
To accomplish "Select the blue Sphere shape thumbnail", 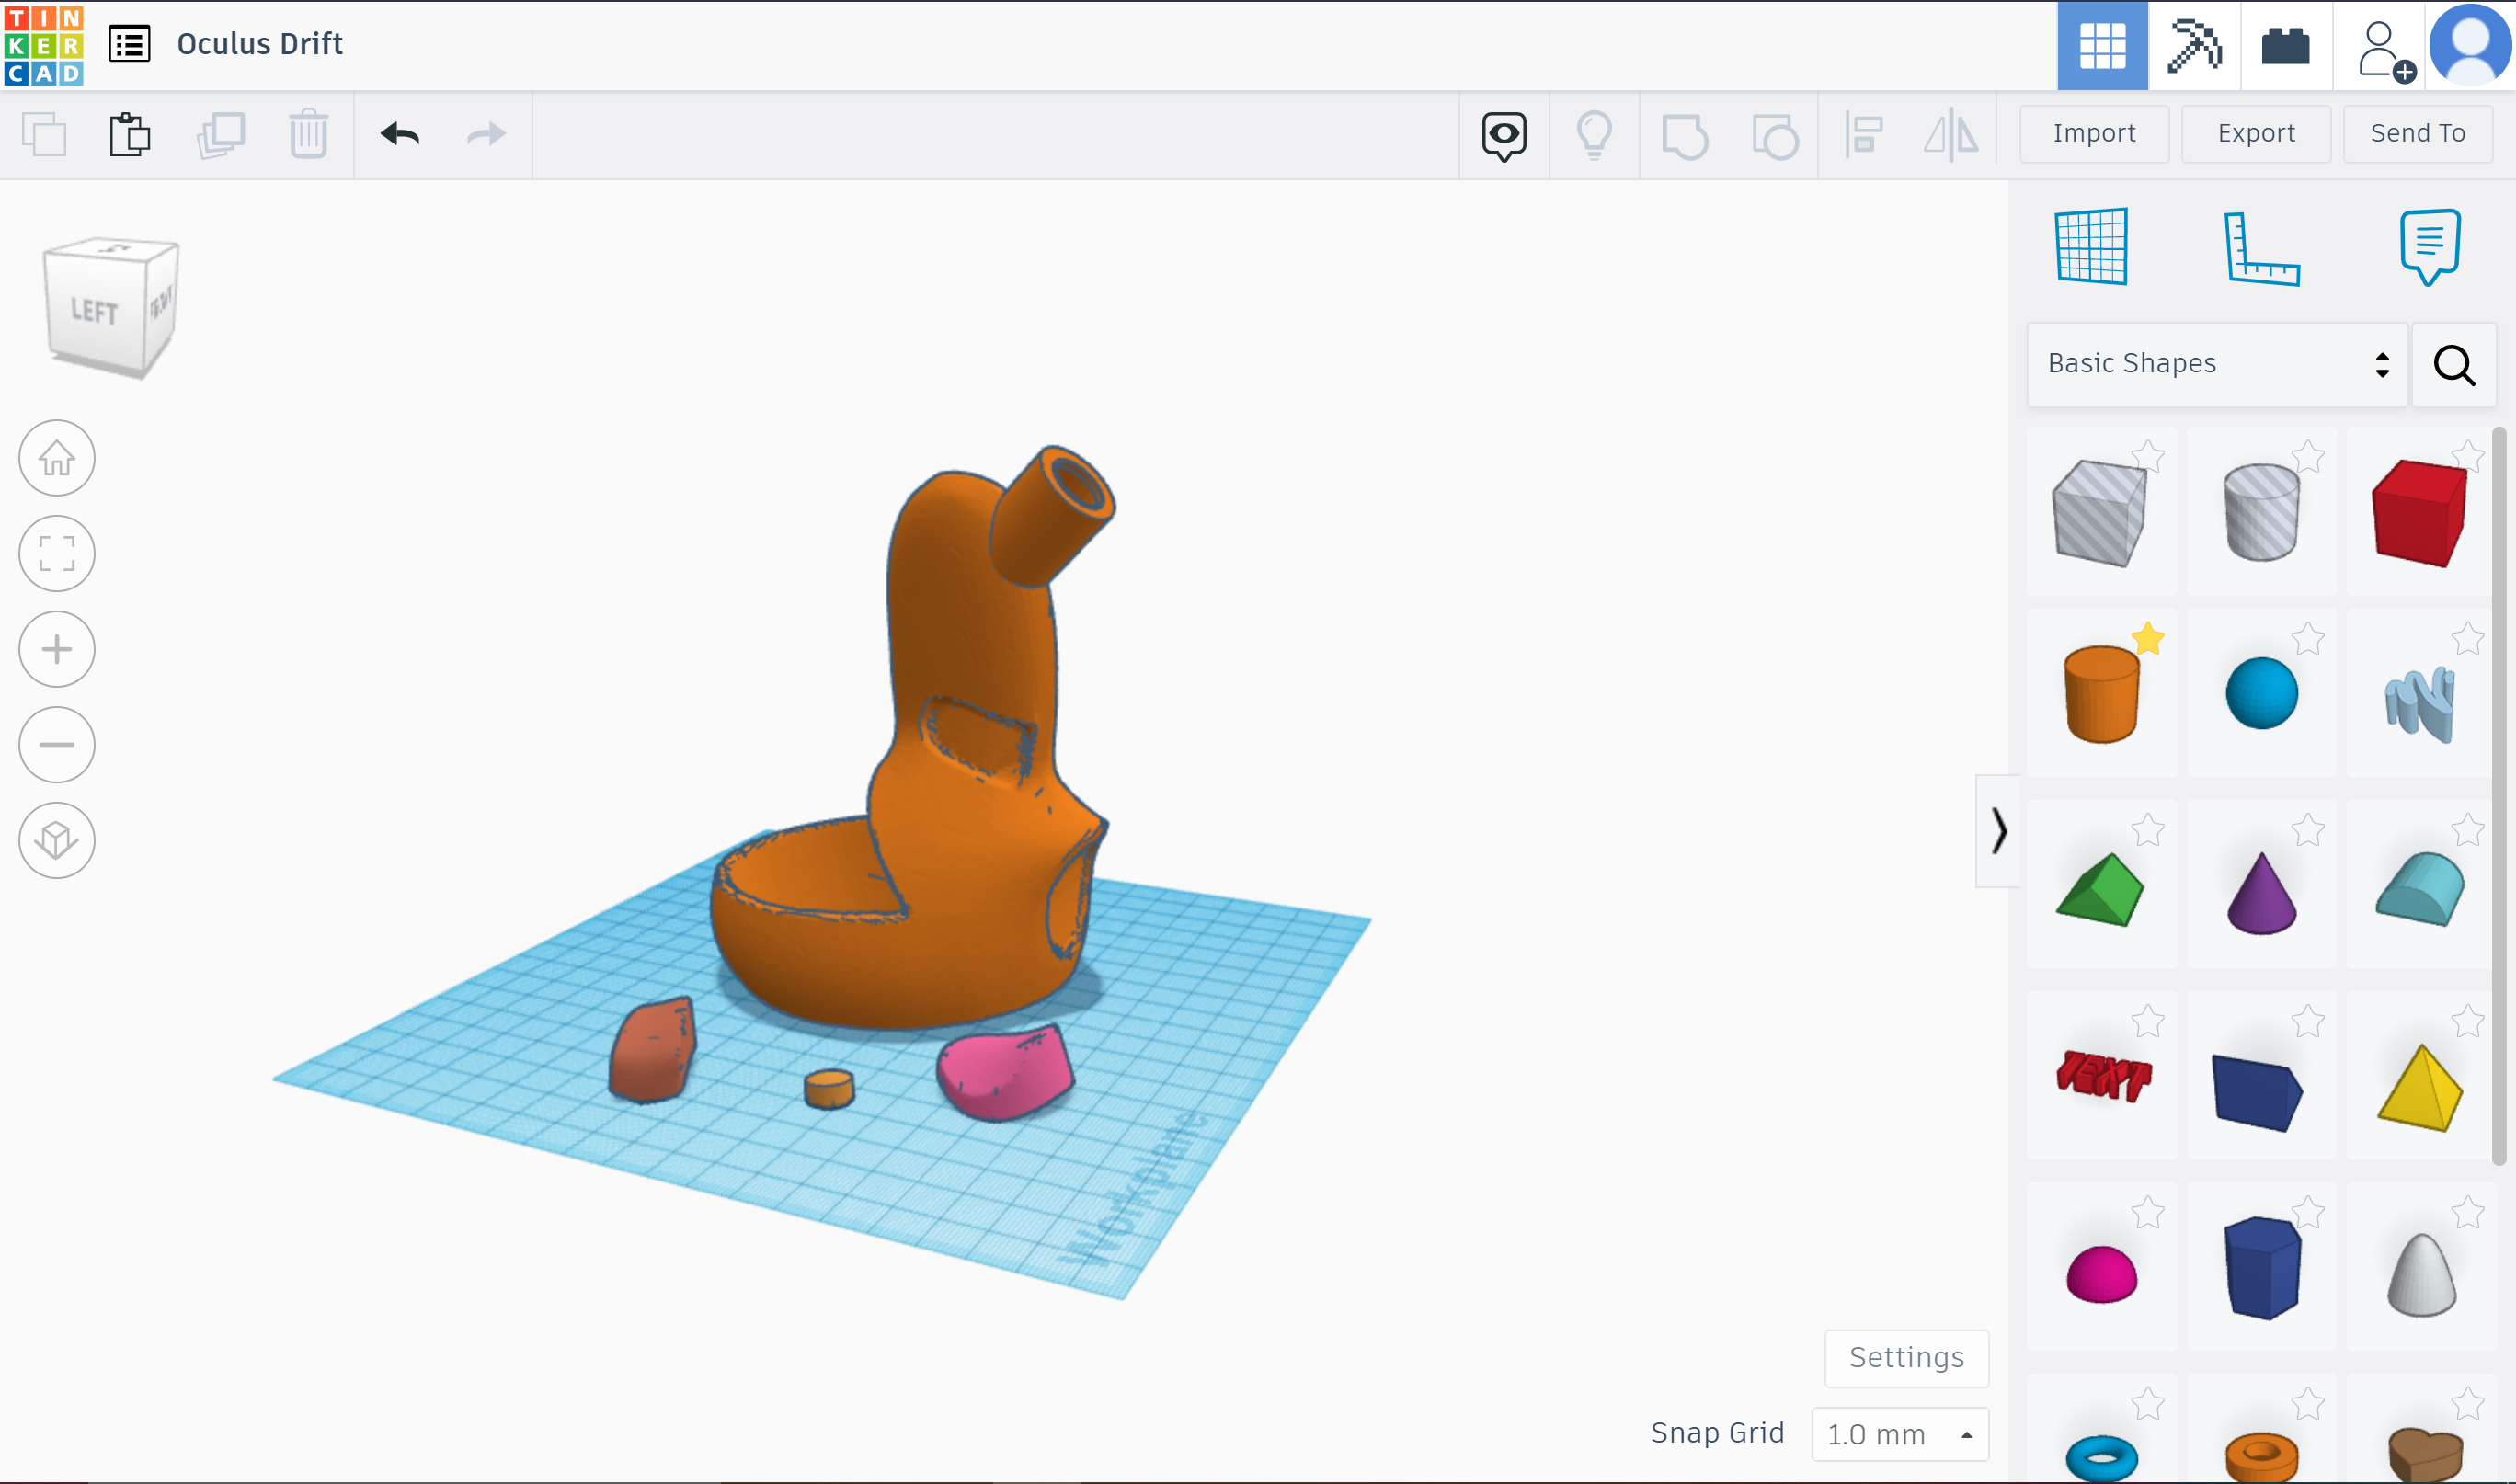I will pyautogui.click(x=2263, y=692).
